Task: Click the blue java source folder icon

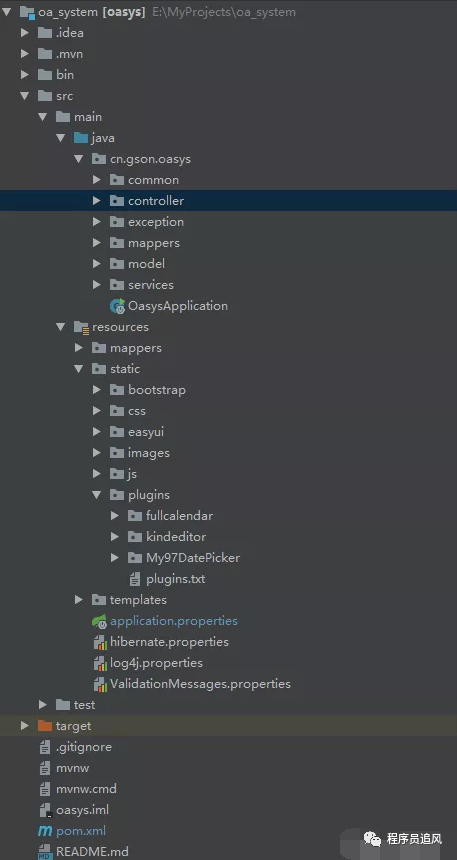Action: 81,138
